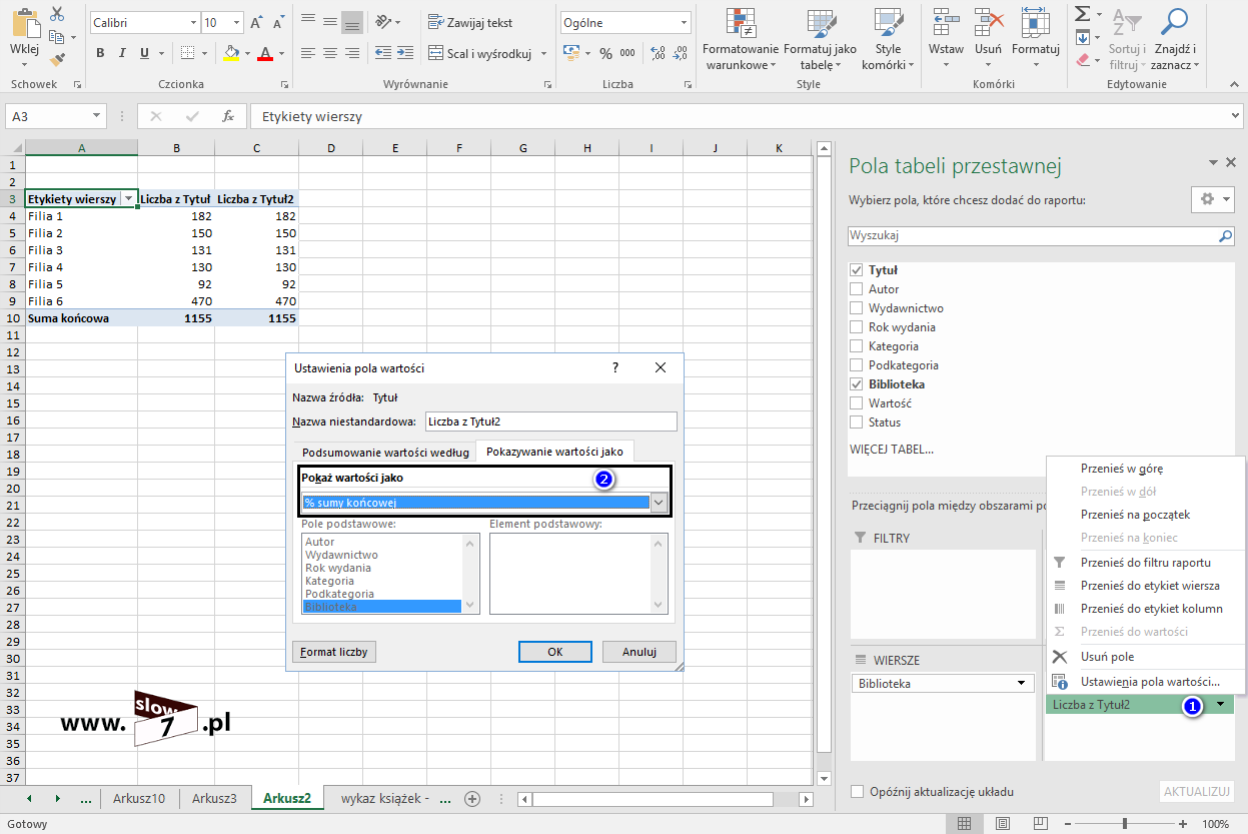Click OK in the Ustawienia pola wartości dialog
The height and width of the screenshot is (834, 1248).
click(x=555, y=651)
